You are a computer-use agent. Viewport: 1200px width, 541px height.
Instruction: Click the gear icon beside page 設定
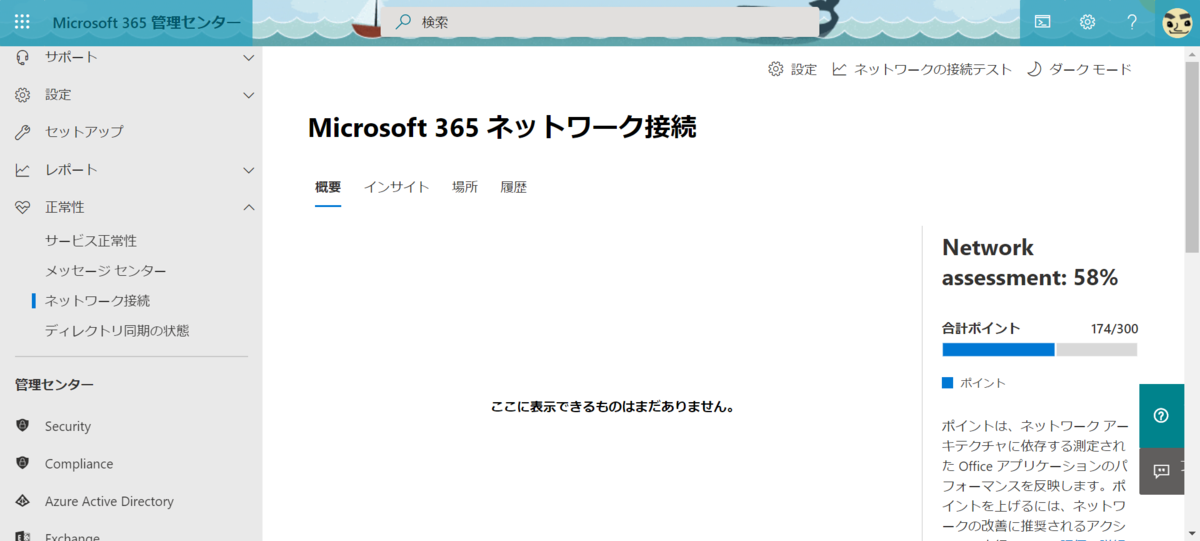[775, 69]
